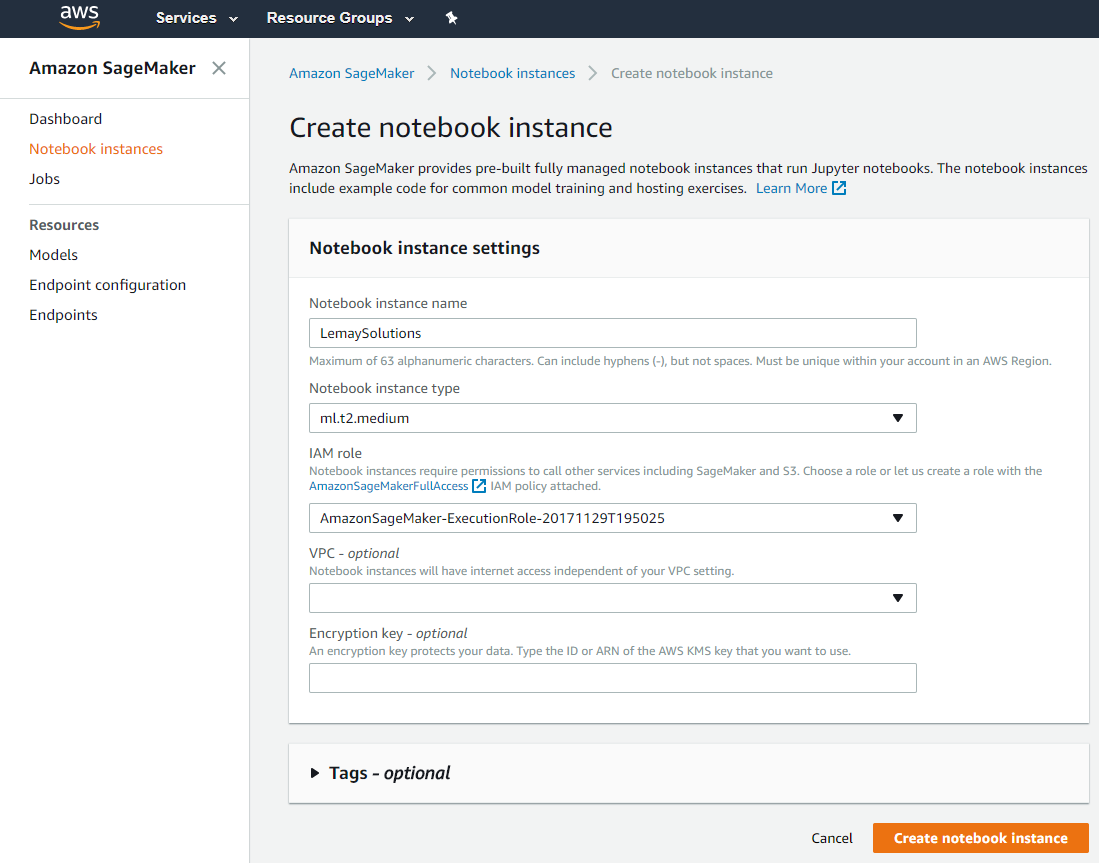Open Endpoint configuration in sidebar
Image resolution: width=1099 pixels, height=863 pixels.
[x=108, y=285]
